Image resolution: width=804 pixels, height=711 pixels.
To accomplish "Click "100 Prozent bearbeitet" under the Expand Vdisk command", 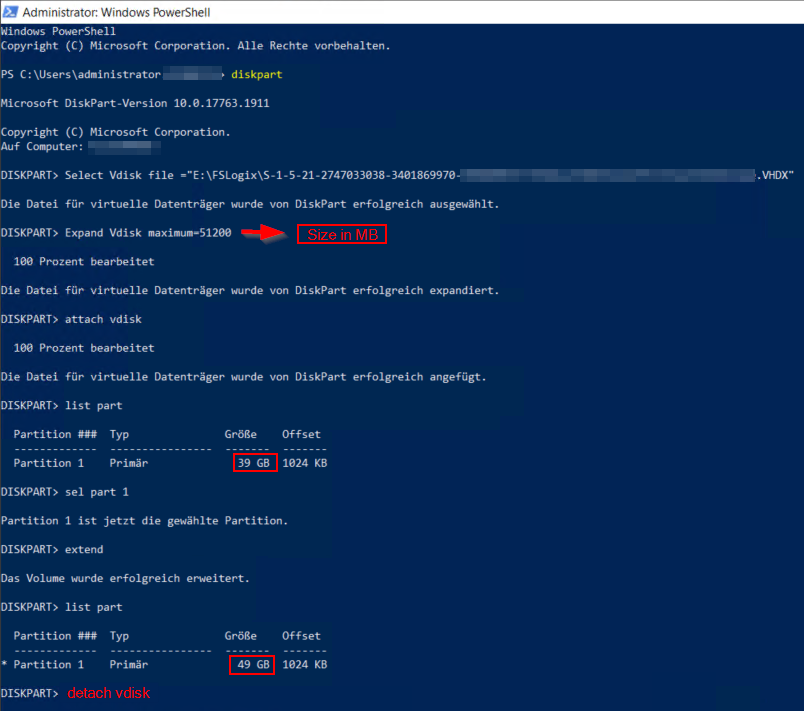I will [x=84, y=261].
